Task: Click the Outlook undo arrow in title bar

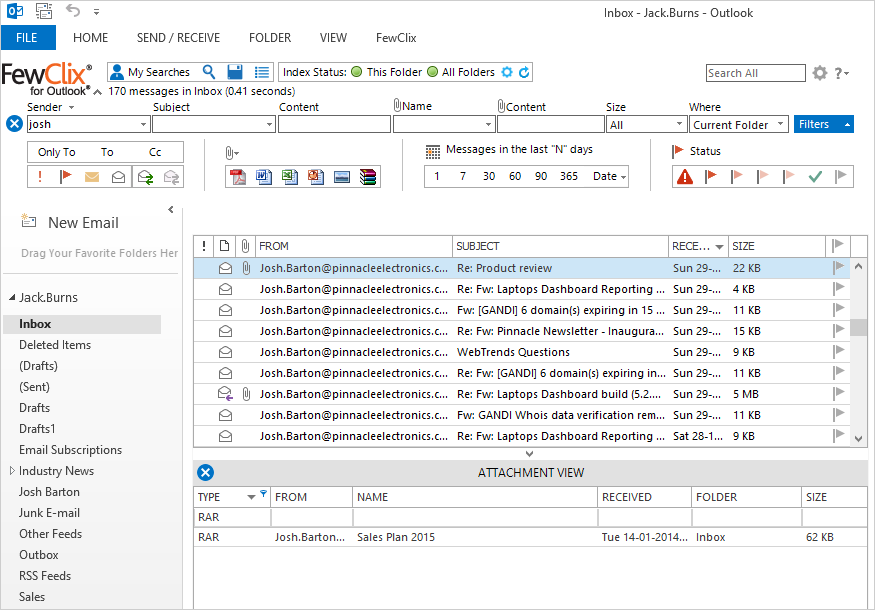Action: [73, 11]
